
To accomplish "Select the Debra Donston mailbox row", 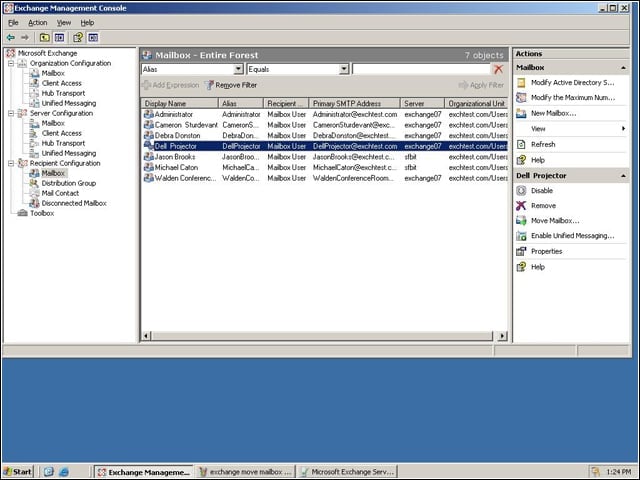I will tap(325, 136).
